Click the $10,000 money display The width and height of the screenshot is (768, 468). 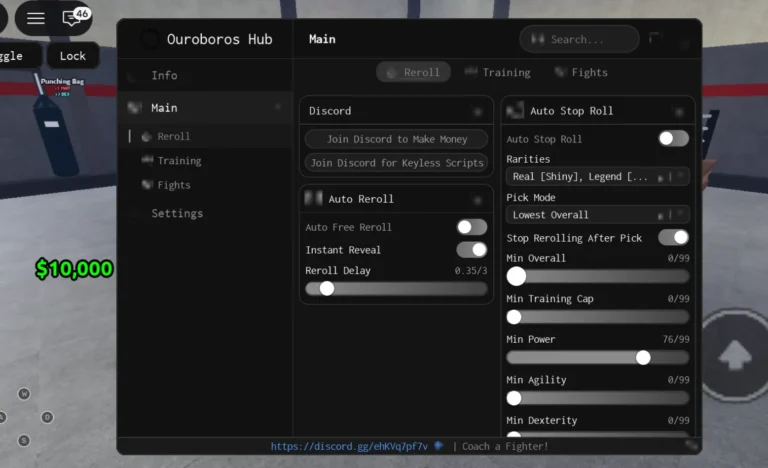(74, 269)
